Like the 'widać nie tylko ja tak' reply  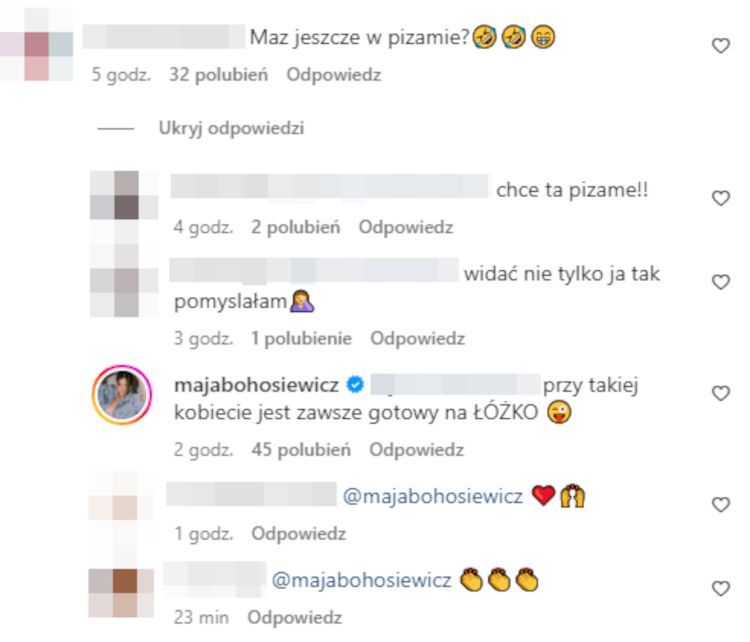(720, 282)
